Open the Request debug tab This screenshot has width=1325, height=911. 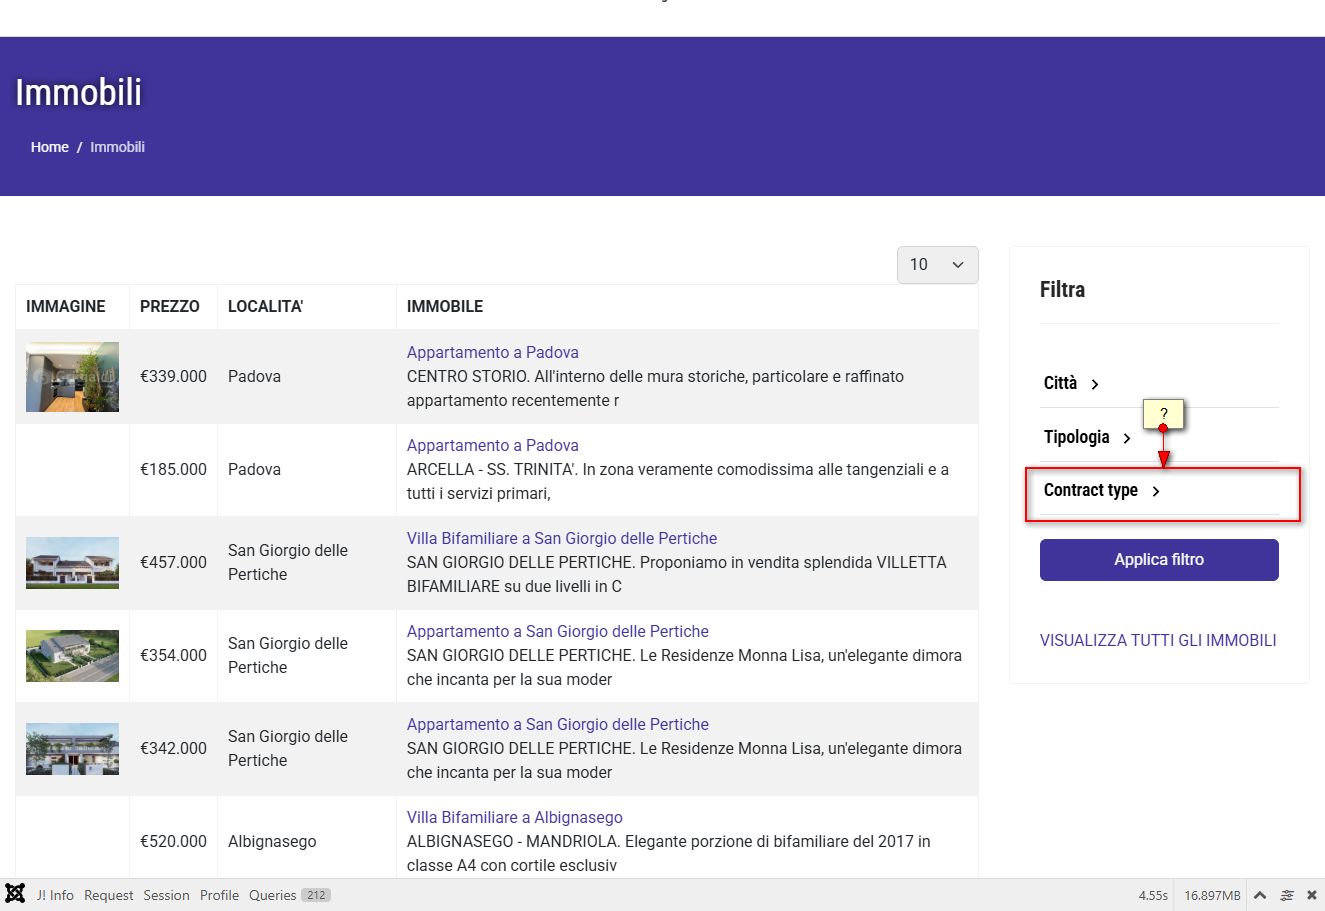pos(108,895)
